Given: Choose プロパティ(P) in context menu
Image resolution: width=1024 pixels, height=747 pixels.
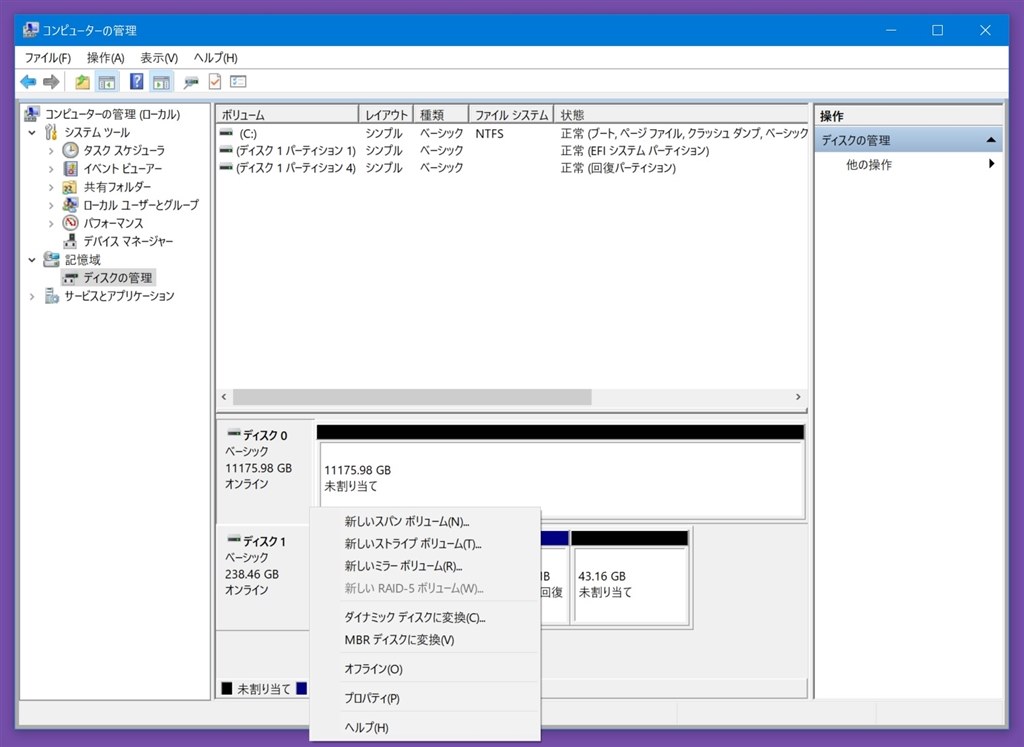Looking at the screenshot, I should coord(424,698).
